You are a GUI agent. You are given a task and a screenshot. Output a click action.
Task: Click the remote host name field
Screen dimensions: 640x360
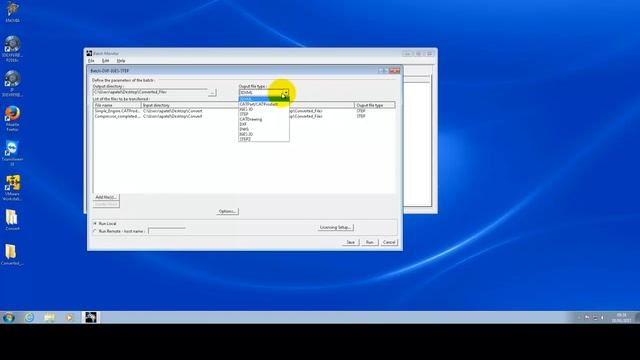167,231
